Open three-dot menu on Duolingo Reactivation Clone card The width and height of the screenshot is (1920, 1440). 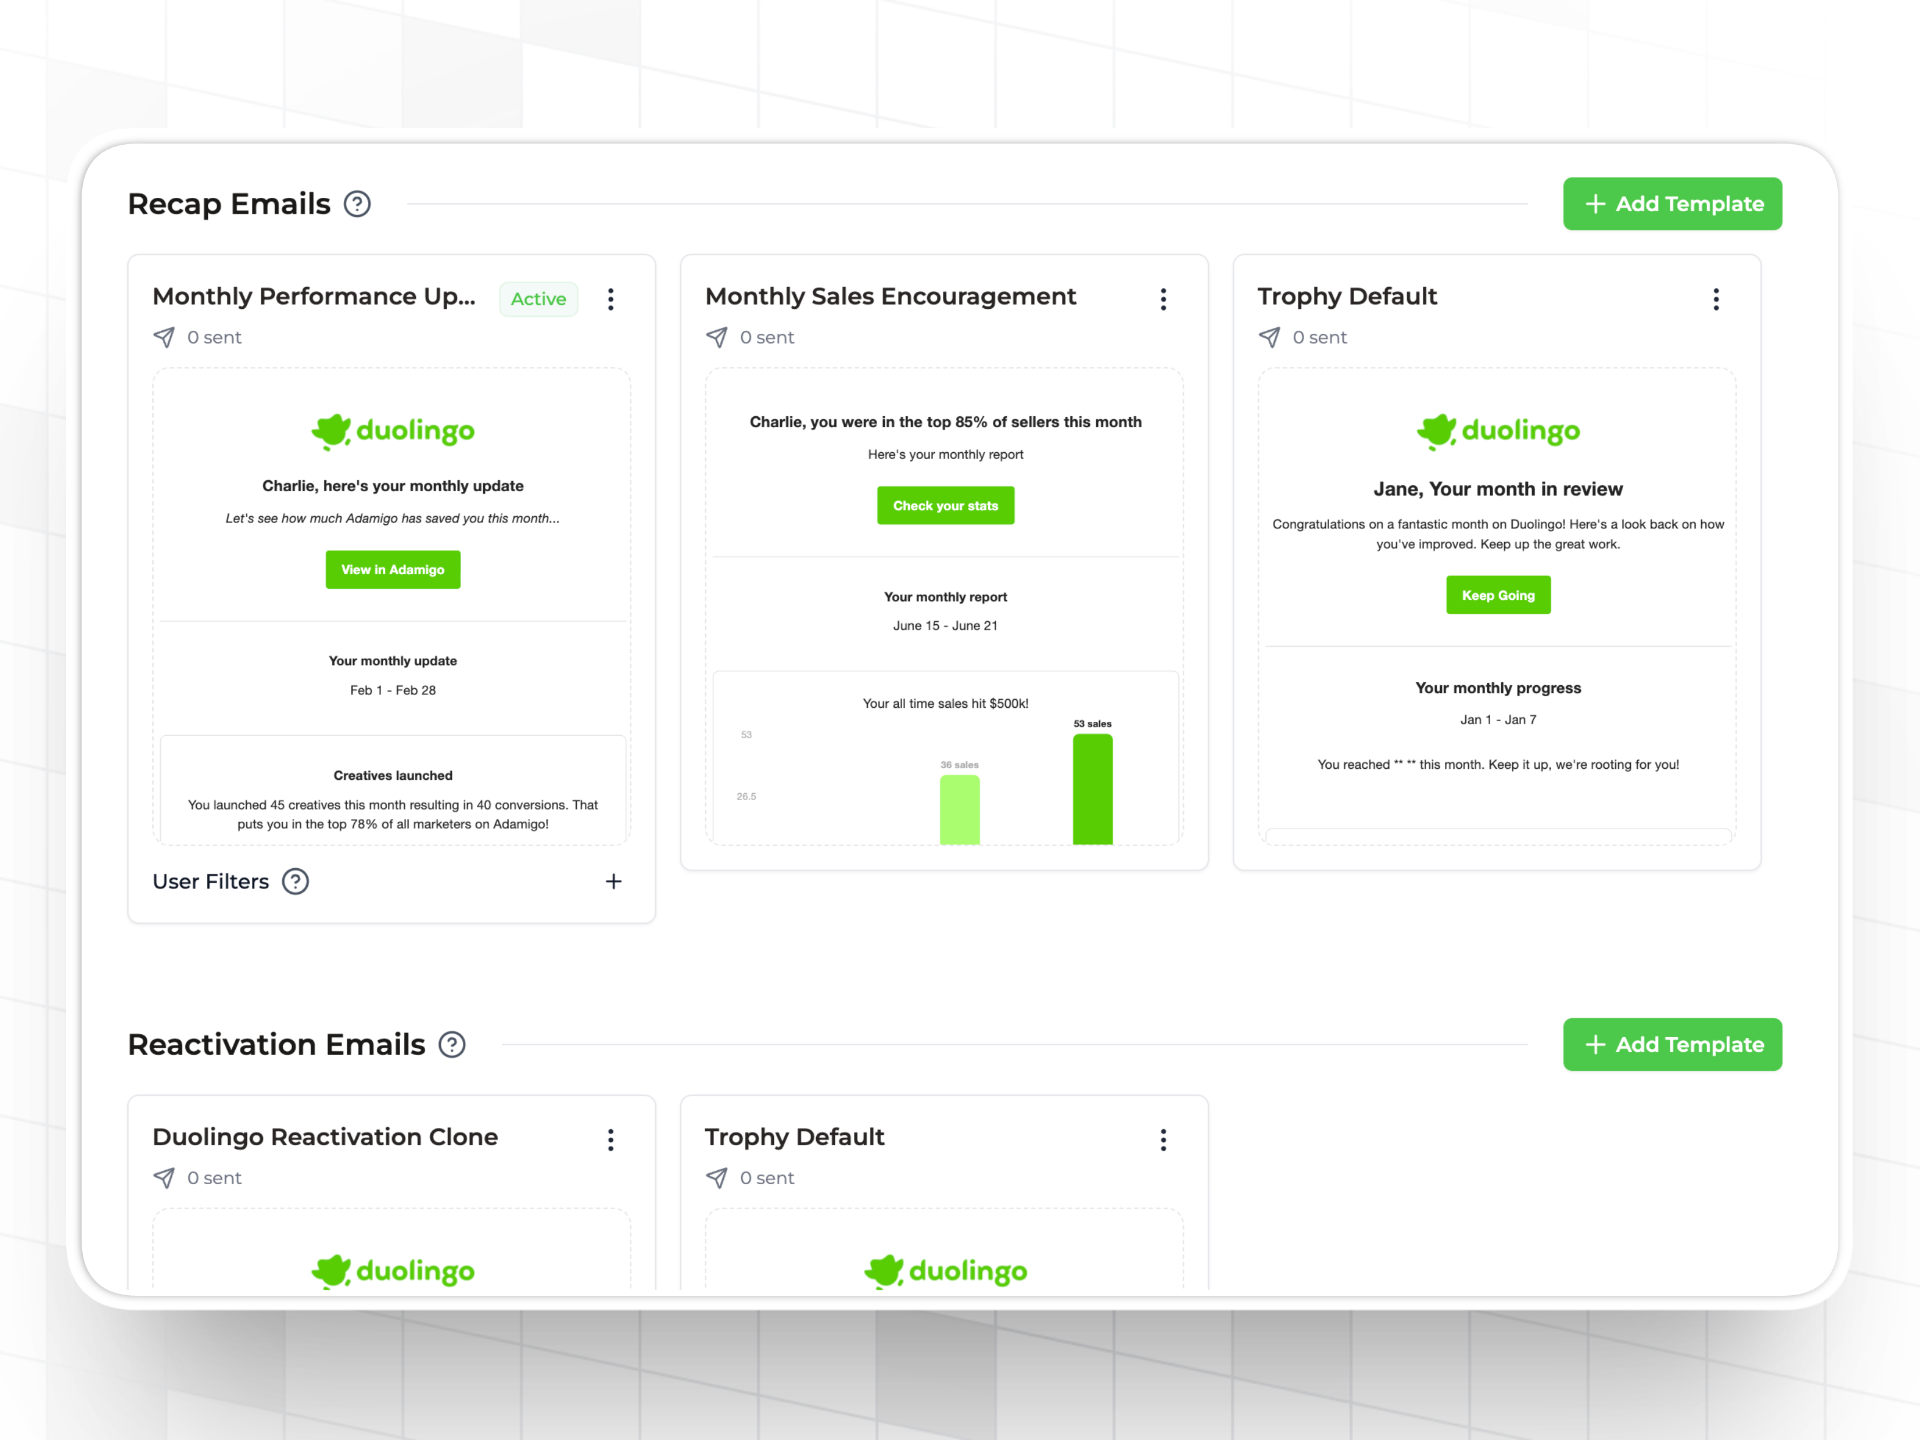tap(610, 1140)
